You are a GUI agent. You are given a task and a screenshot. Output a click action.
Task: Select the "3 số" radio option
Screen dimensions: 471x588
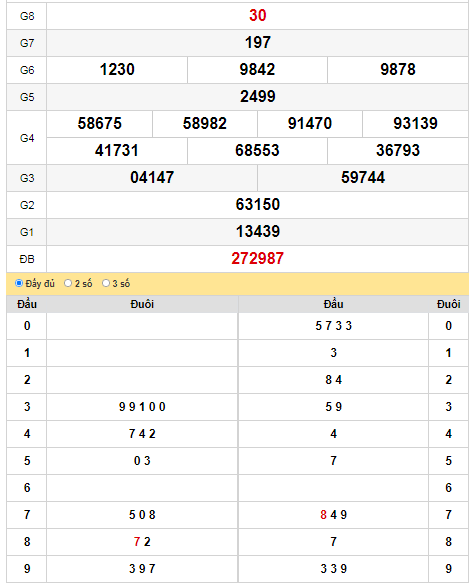[x=106, y=283]
